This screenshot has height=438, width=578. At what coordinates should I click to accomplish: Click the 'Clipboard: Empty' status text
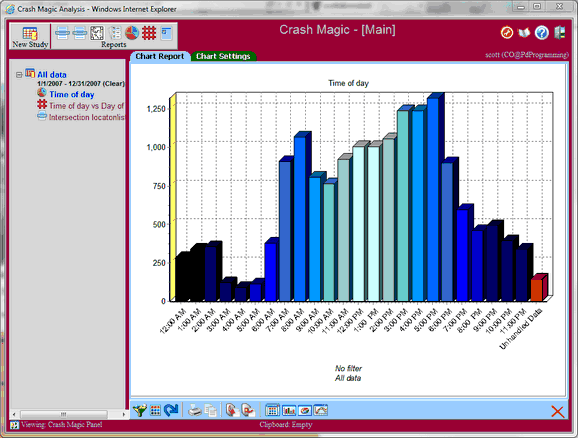click(286, 425)
